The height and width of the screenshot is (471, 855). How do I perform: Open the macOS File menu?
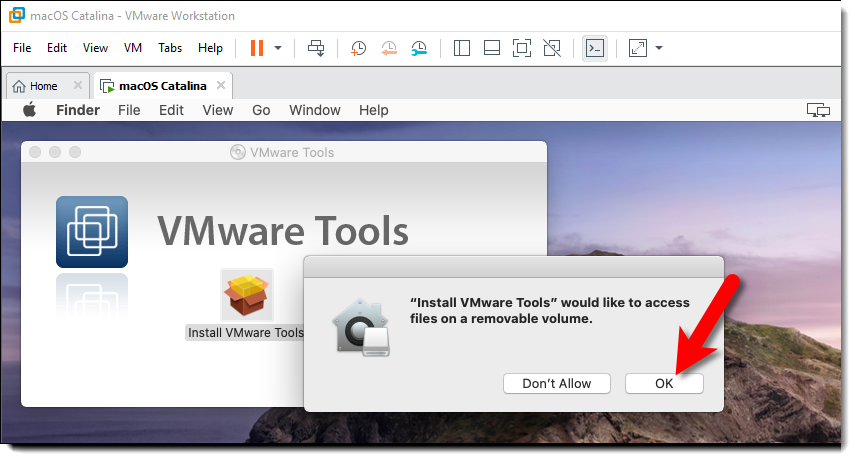[129, 110]
